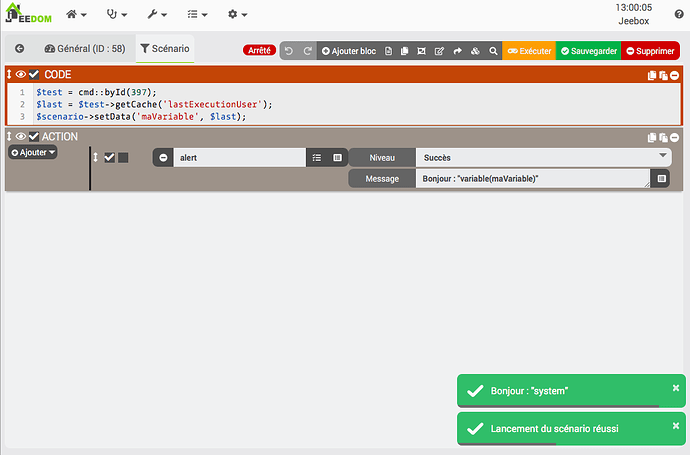The height and width of the screenshot is (455, 690).
Task: Go back with the arrow-left button
Action: click(x=19, y=48)
